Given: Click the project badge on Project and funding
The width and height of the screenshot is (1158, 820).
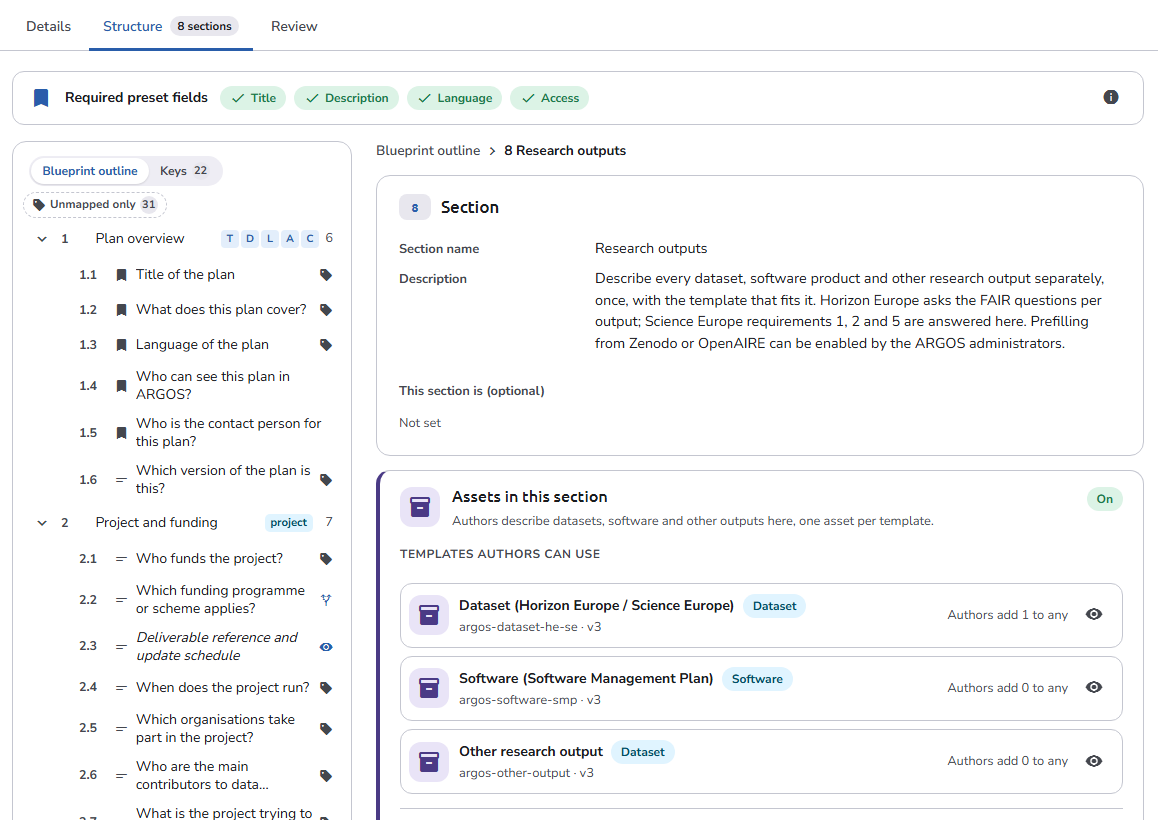Looking at the screenshot, I should 288,523.
